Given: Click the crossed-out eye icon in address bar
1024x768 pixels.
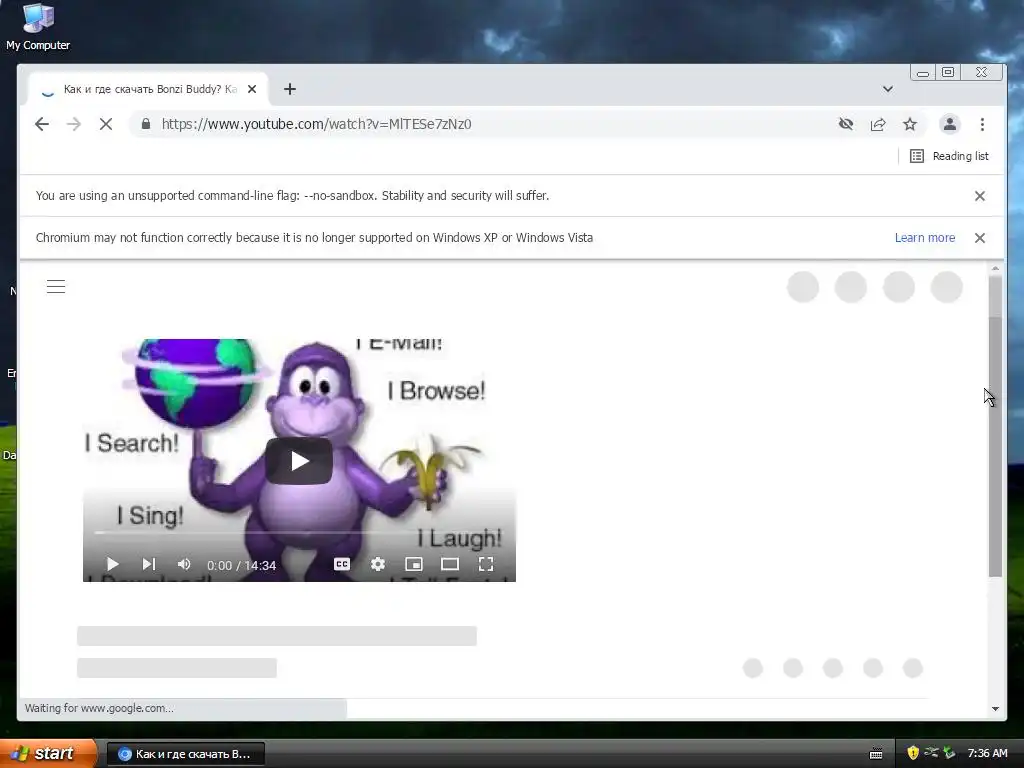Looking at the screenshot, I should [x=846, y=124].
